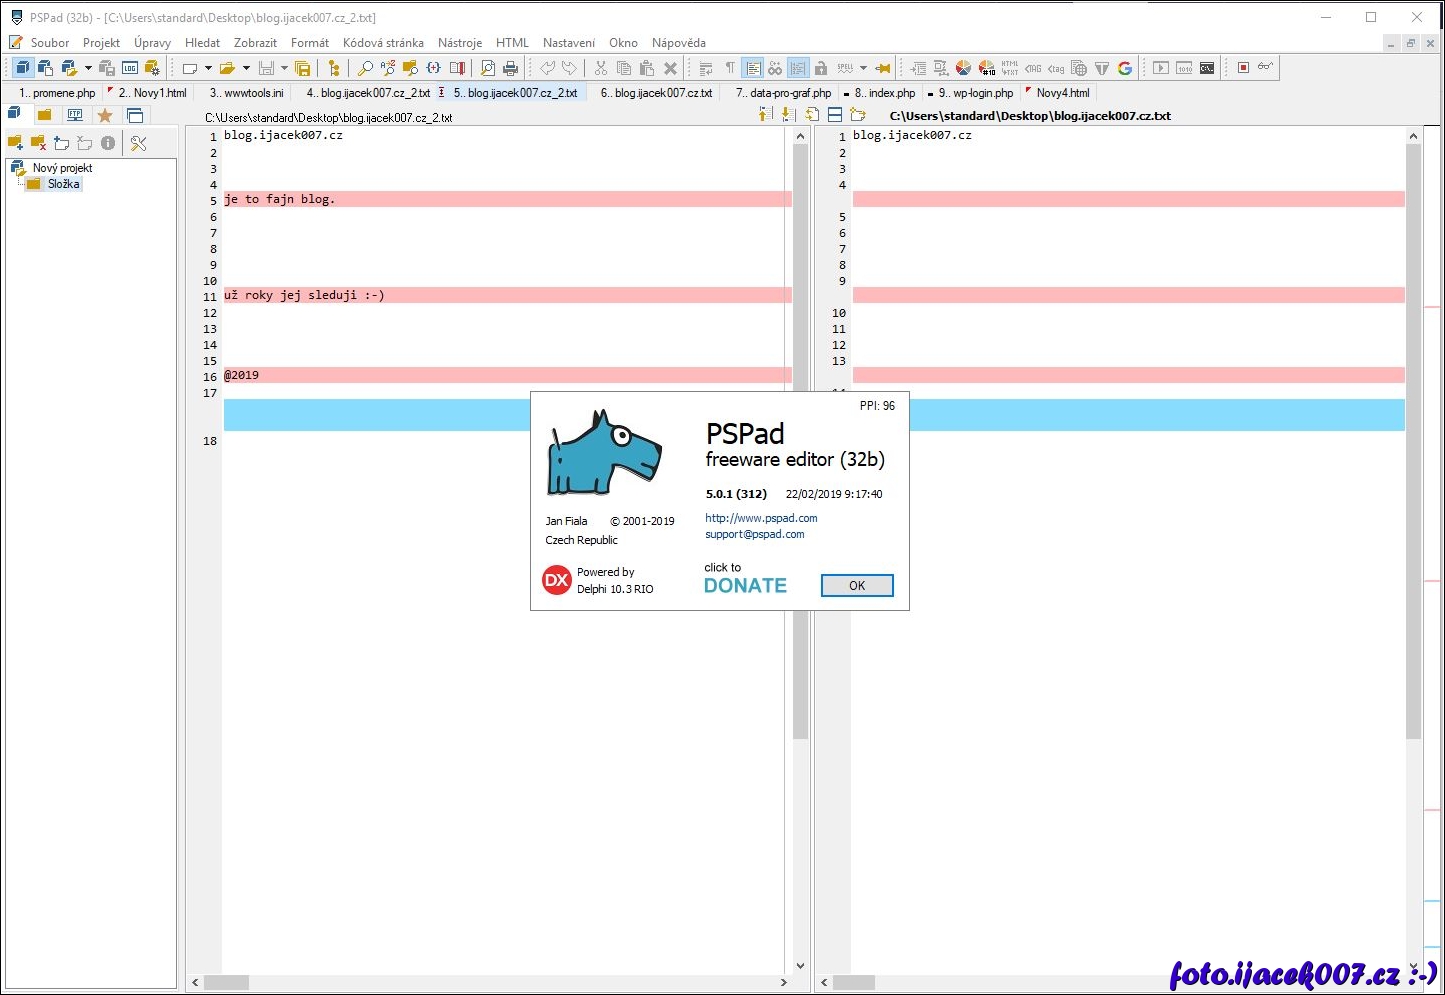Image resolution: width=1445 pixels, height=995 pixels.
Task: Click the Print icon in the toolbar
Action: (511, 68)
